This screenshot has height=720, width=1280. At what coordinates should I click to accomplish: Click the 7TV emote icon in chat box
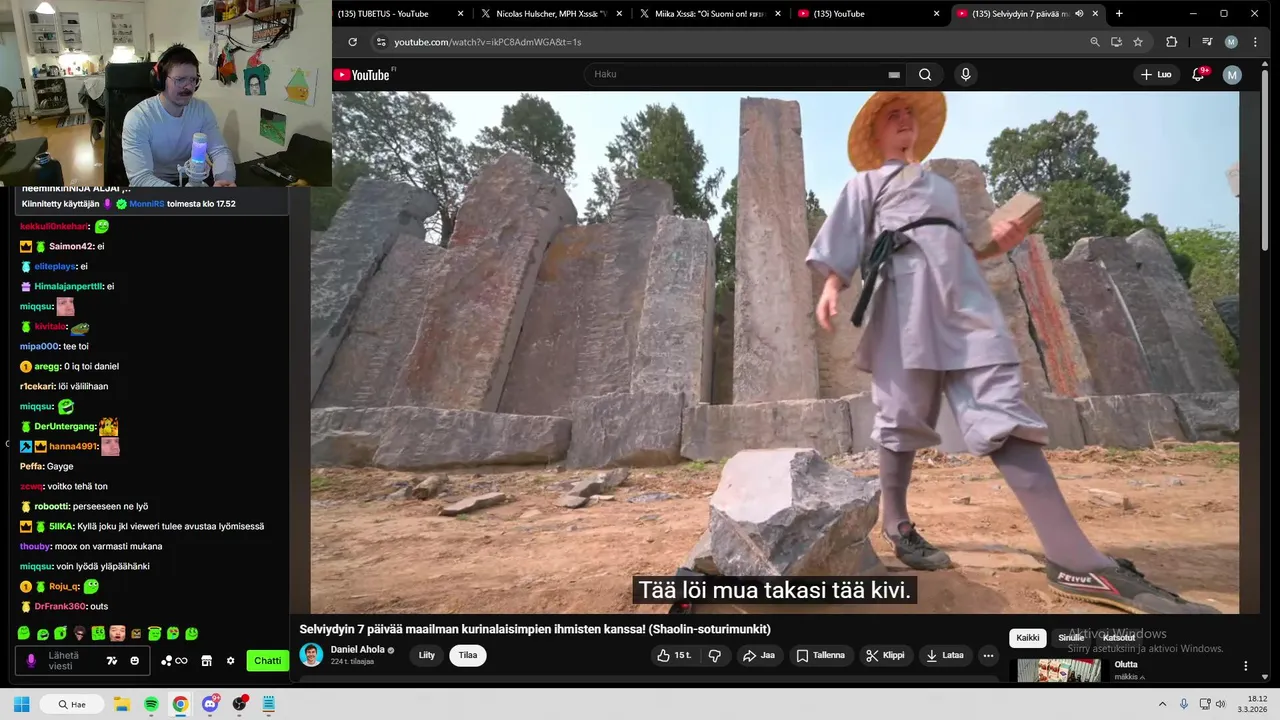pos(112,661)
